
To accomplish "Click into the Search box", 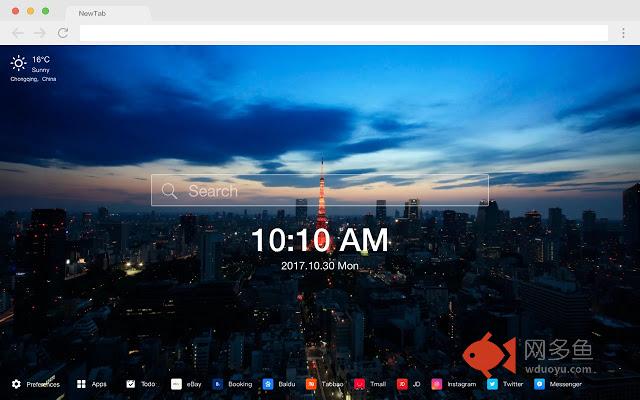I will click(320, 190).
